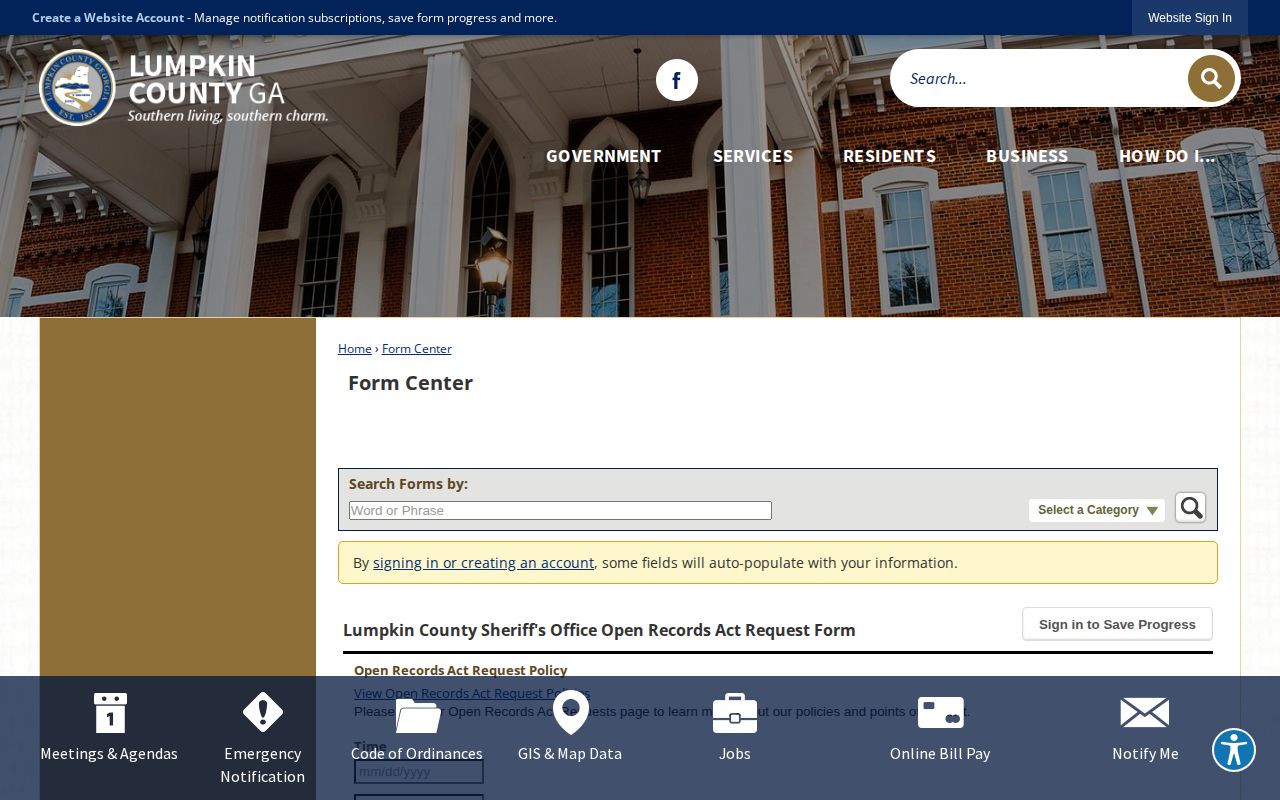
Task: Click the Form Center search magnifier icon
Action: (1190, 508)
